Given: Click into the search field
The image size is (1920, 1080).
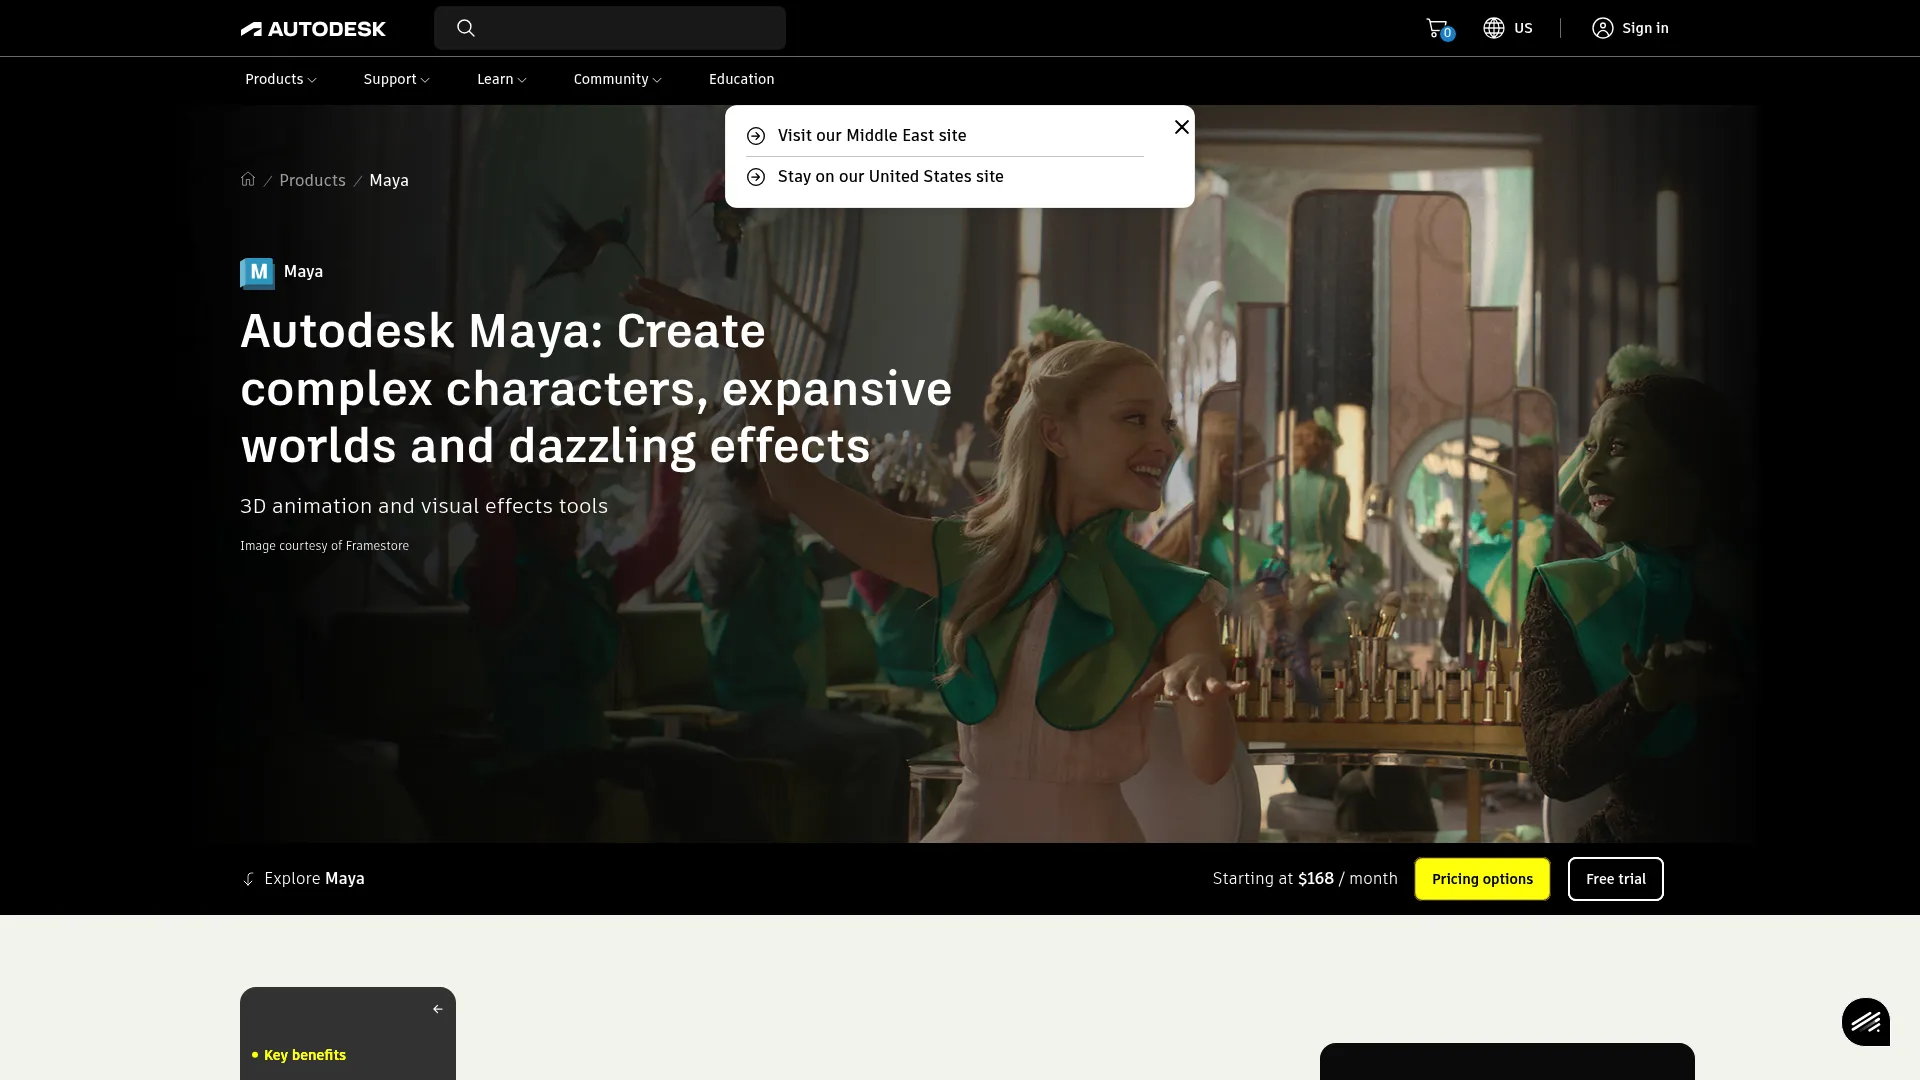Looking at the screenshot, I should 610,28.
